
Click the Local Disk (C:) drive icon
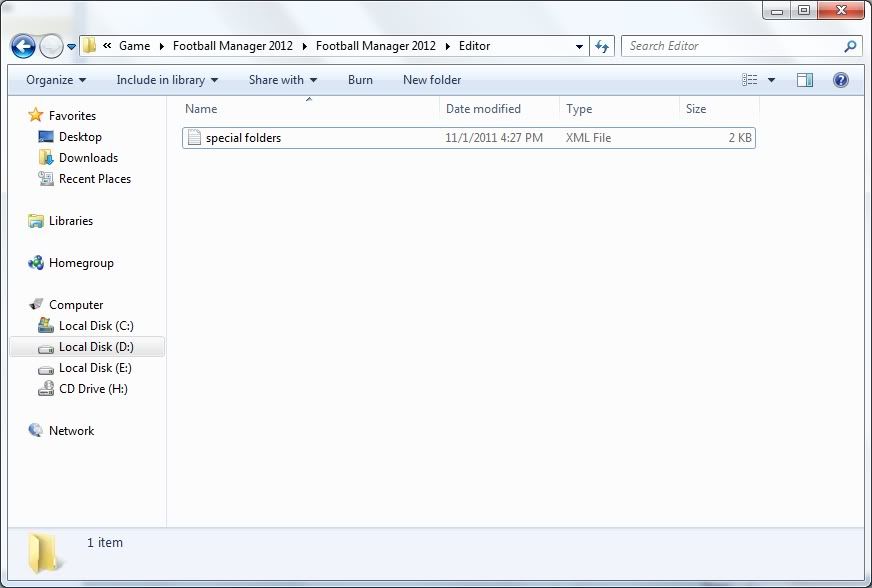pos(46,325)
